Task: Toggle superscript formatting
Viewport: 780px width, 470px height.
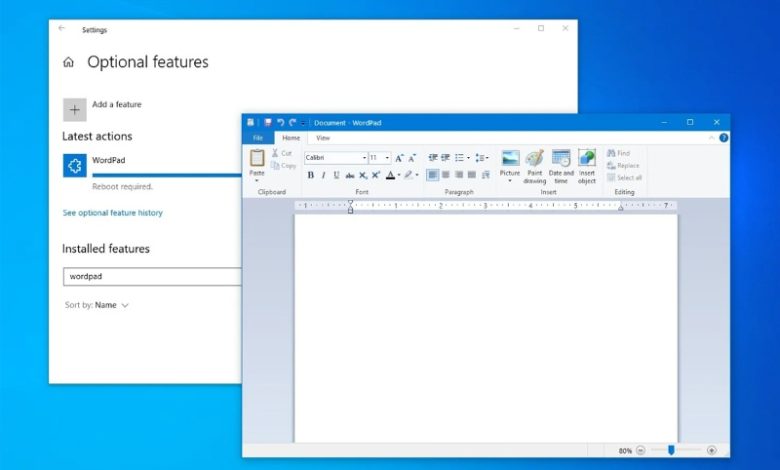Action: click(x=376, y=175)
